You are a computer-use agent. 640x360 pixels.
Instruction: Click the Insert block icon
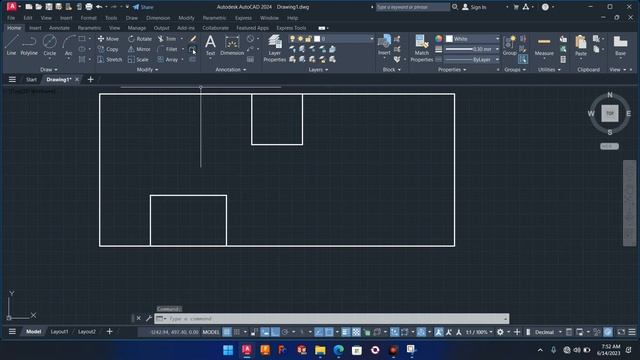[x=384, y=45]
